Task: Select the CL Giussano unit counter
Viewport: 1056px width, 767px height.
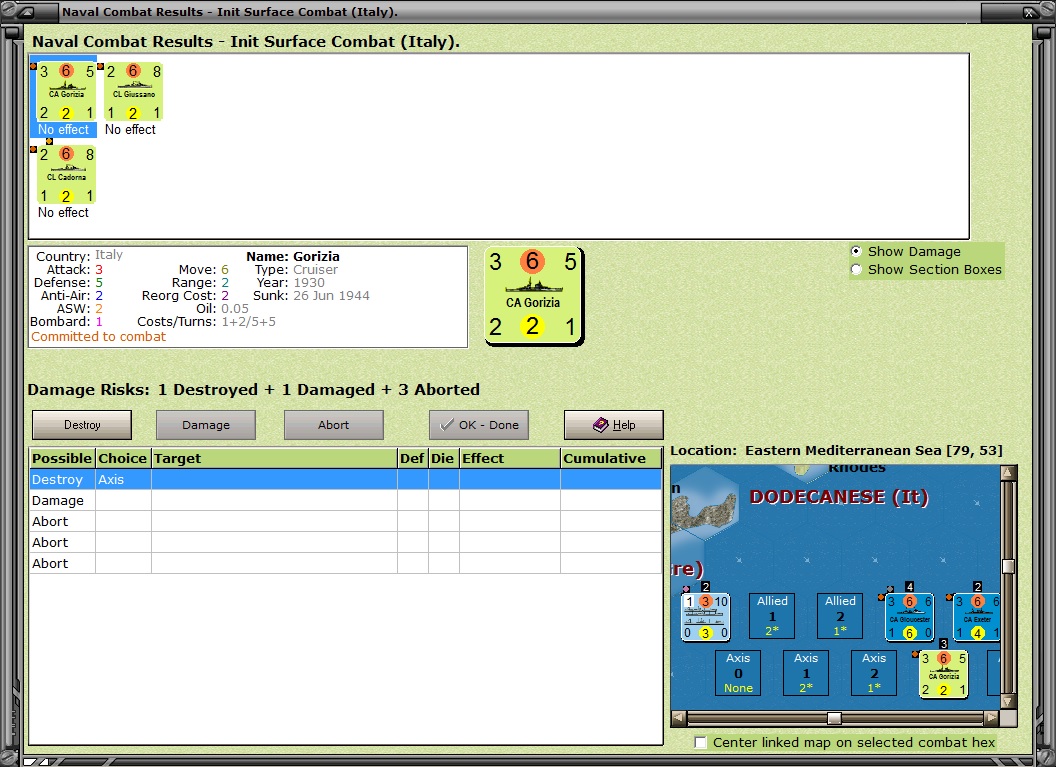Action: [134, 92]
